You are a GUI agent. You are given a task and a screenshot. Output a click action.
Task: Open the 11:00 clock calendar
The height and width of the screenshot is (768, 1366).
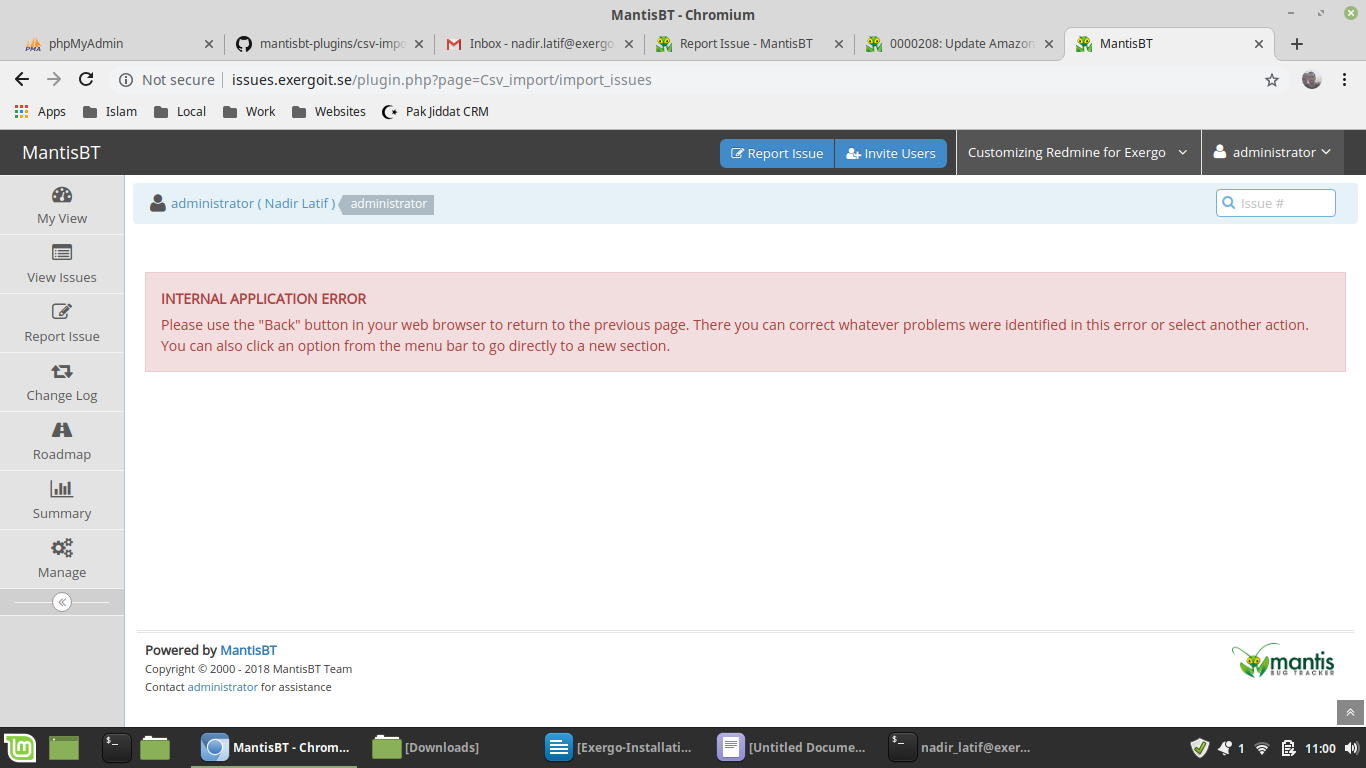(1320, 748)
